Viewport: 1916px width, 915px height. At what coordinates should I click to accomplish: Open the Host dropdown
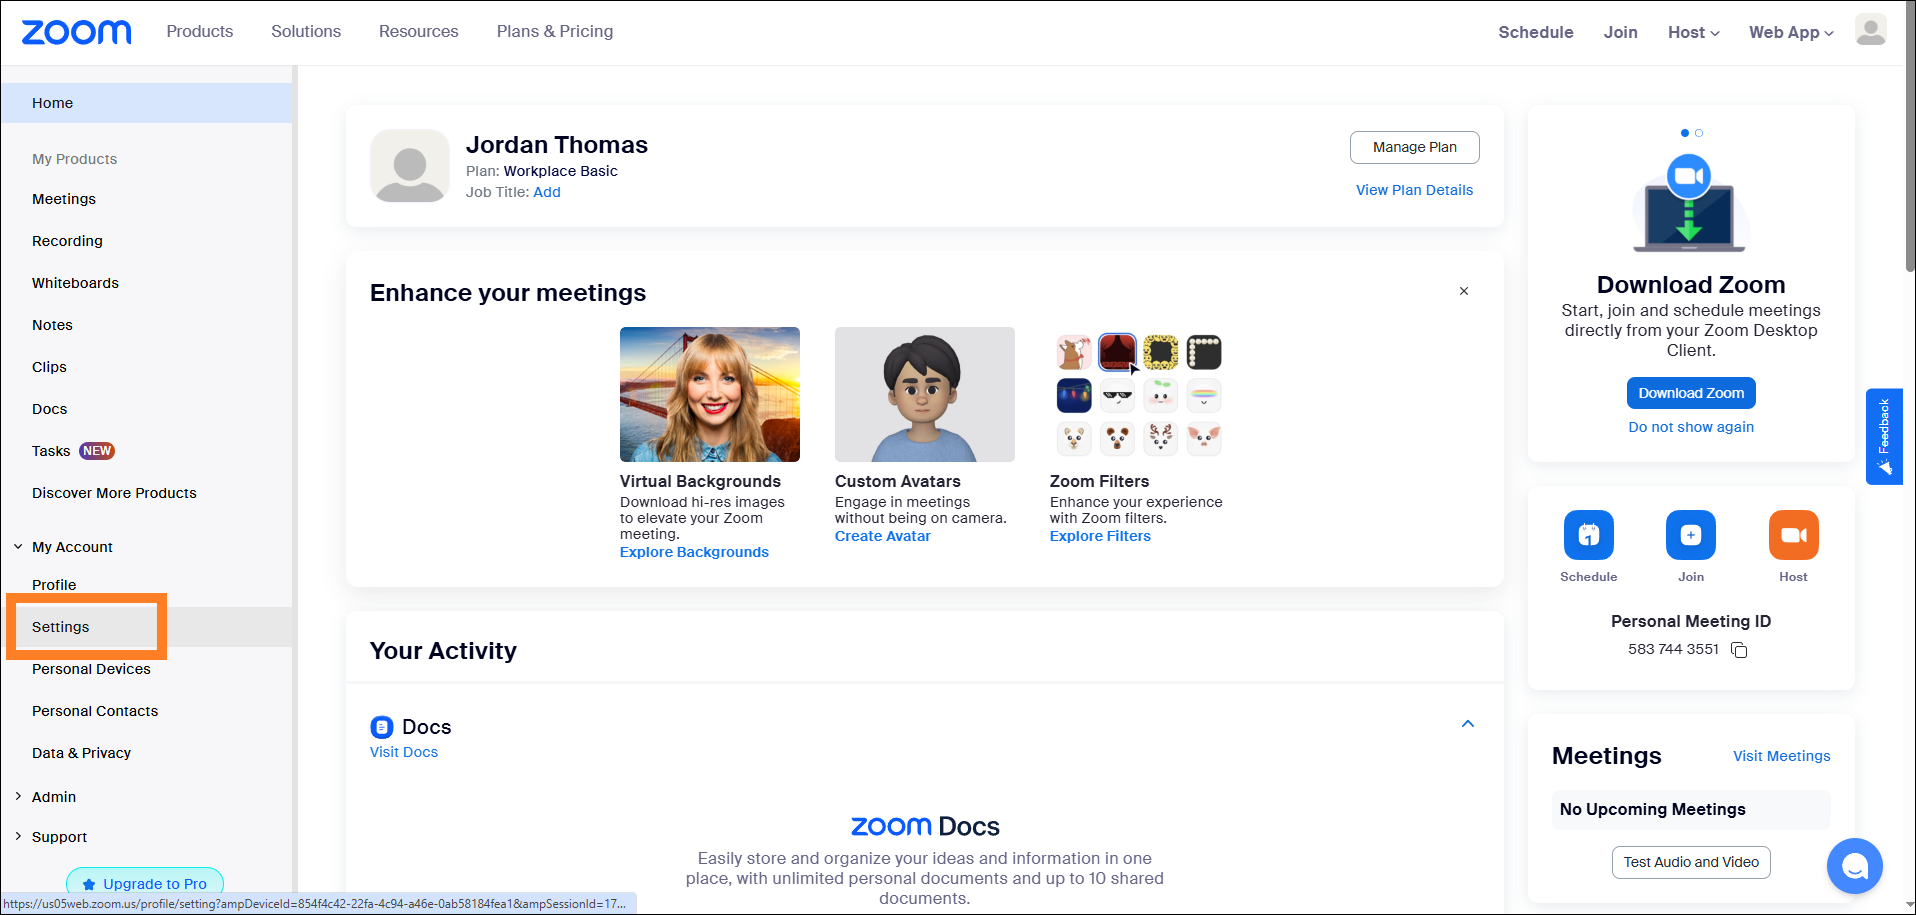click(x=1693, y=32)
